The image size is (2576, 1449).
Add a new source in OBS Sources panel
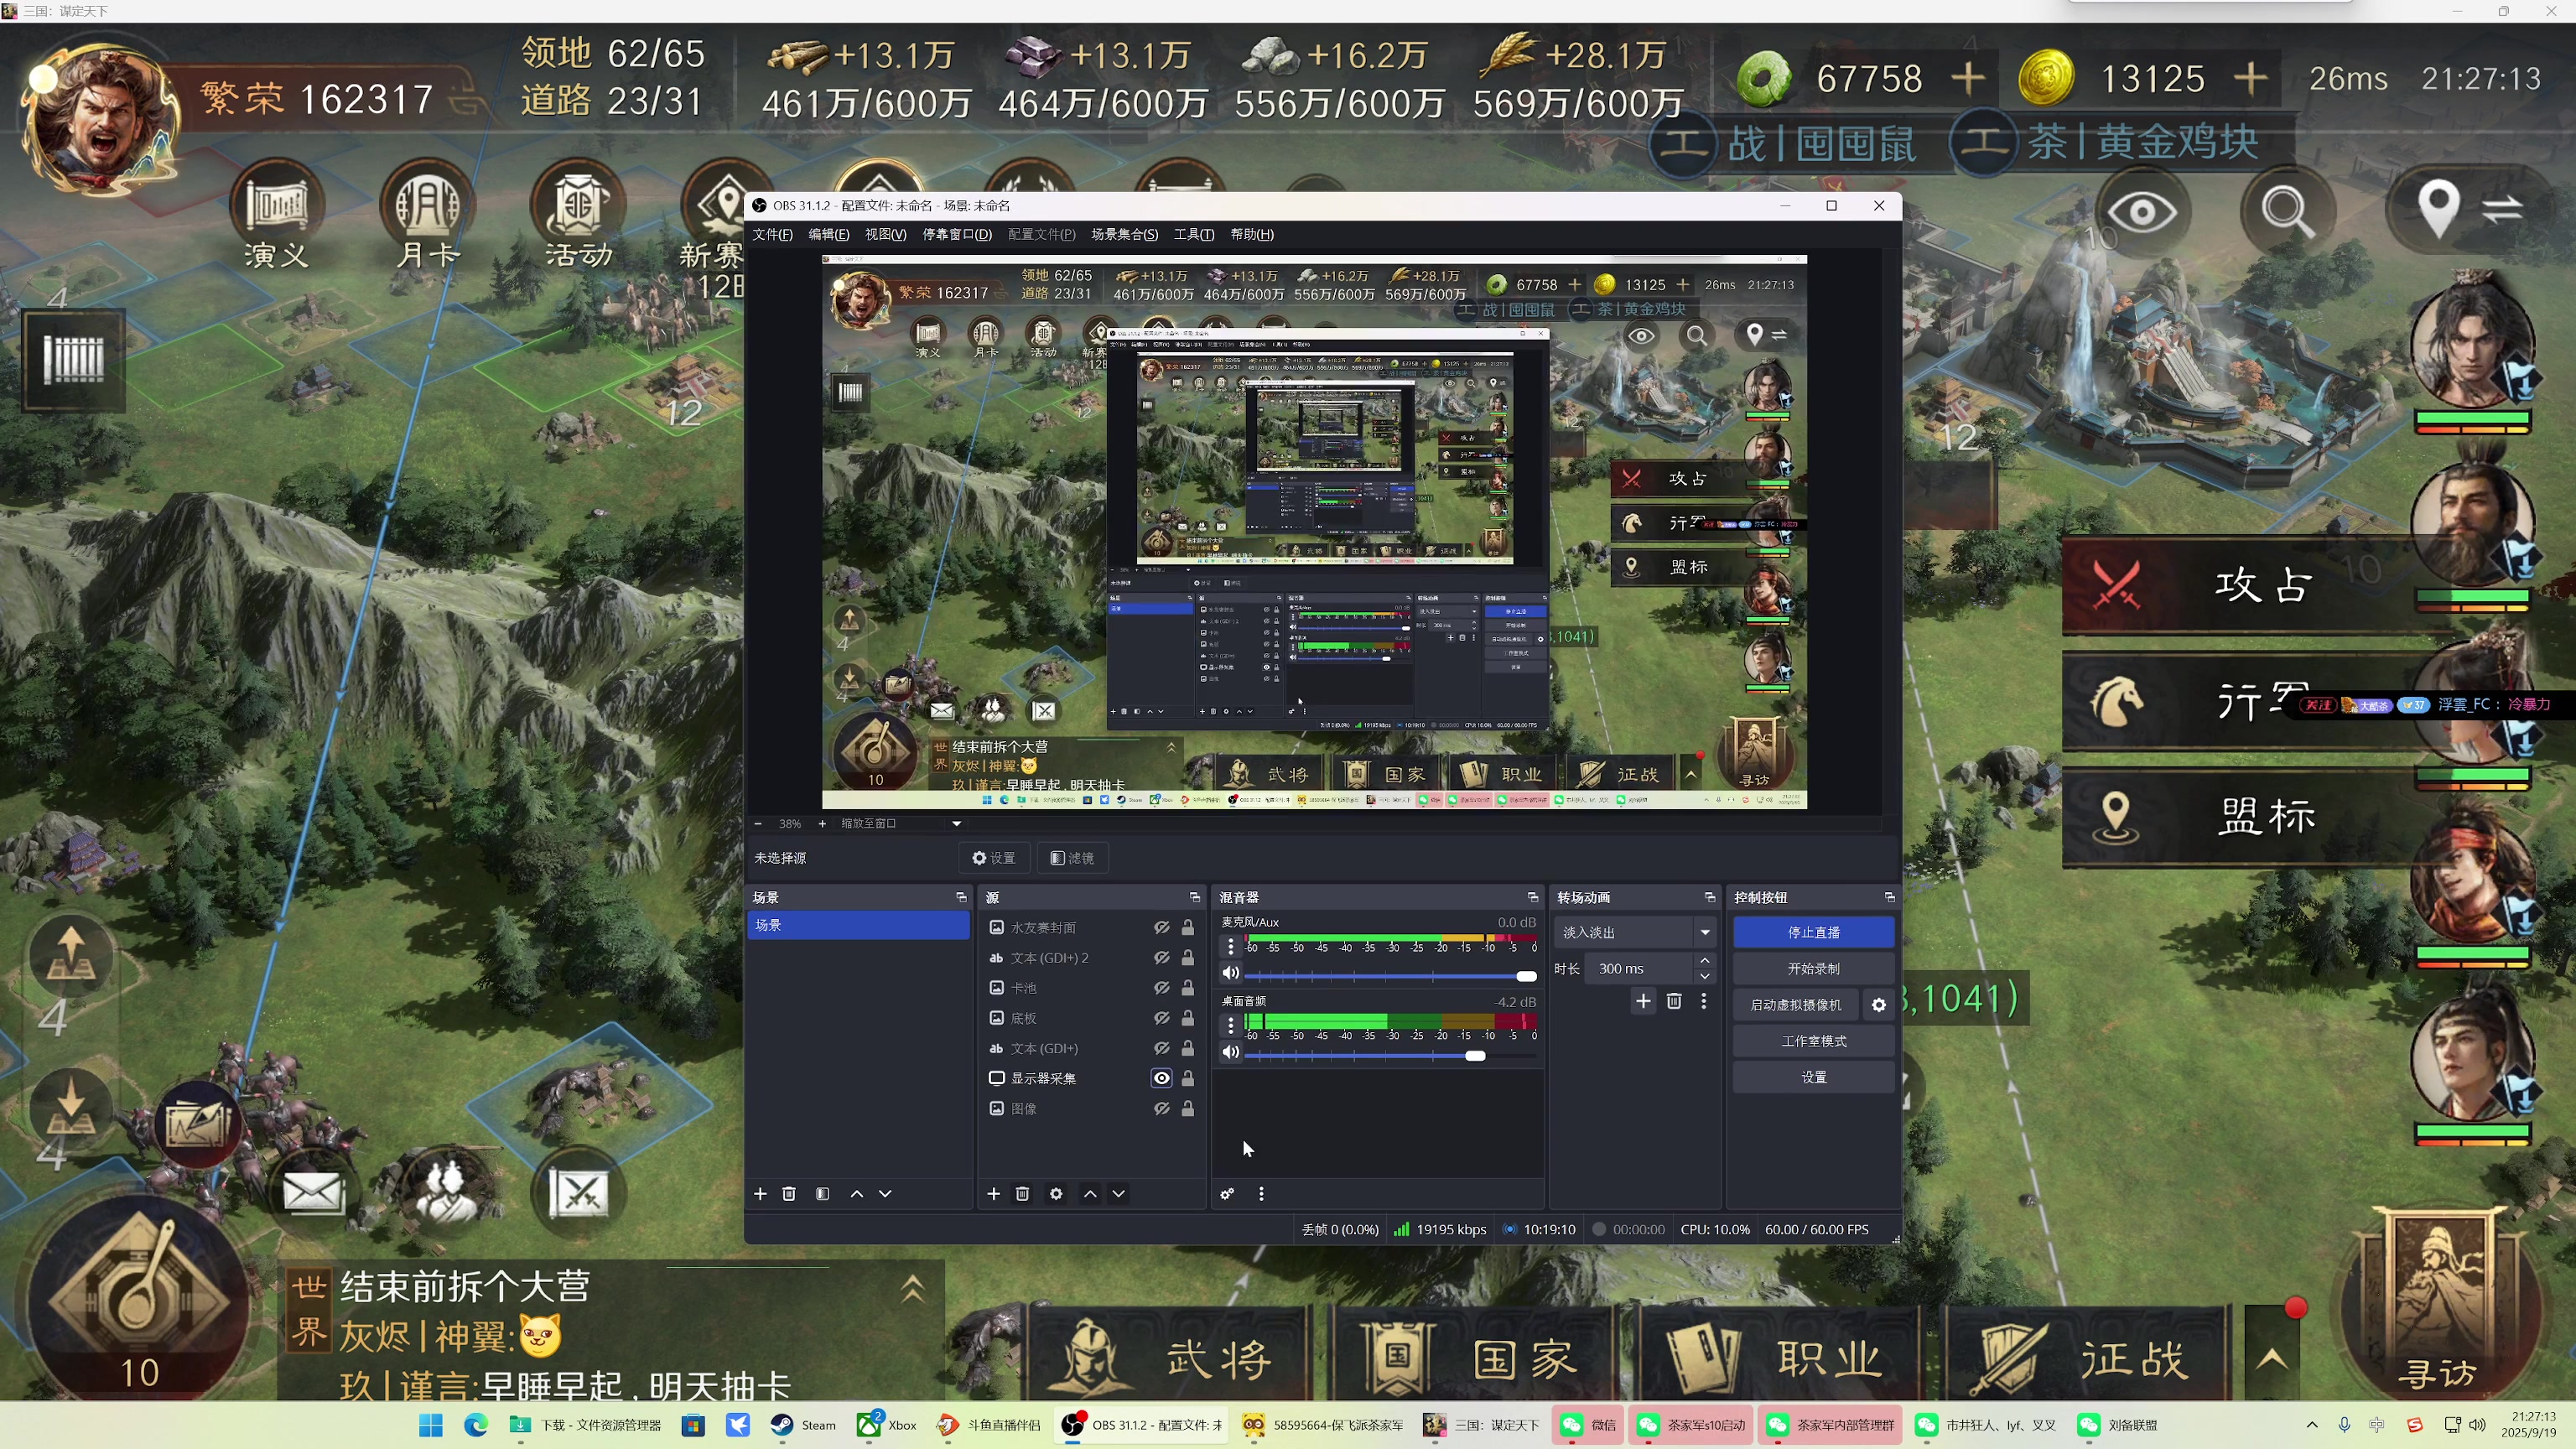993,1193
